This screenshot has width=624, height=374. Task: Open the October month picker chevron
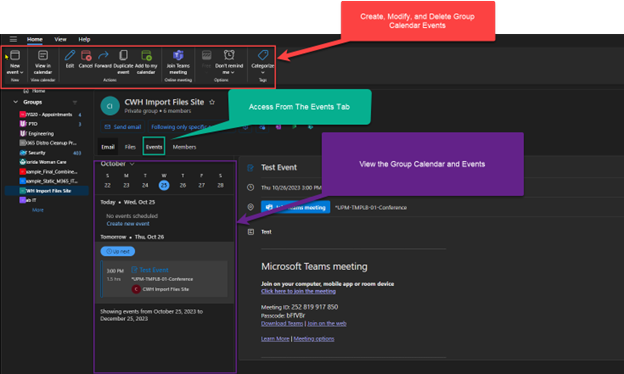(x=132, y=164)
